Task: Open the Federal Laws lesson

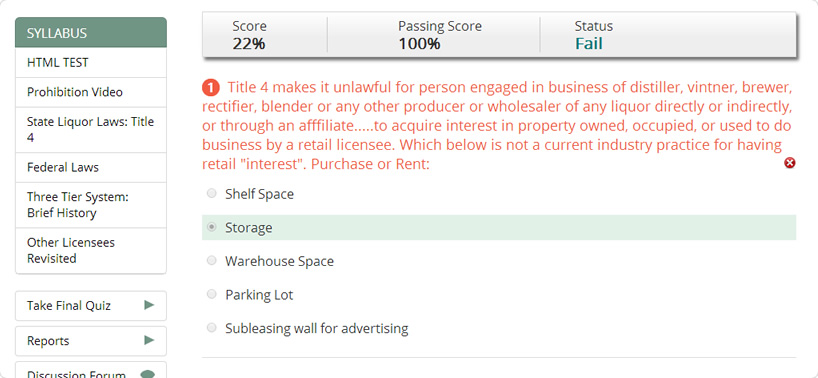Action: click(91, 167)
